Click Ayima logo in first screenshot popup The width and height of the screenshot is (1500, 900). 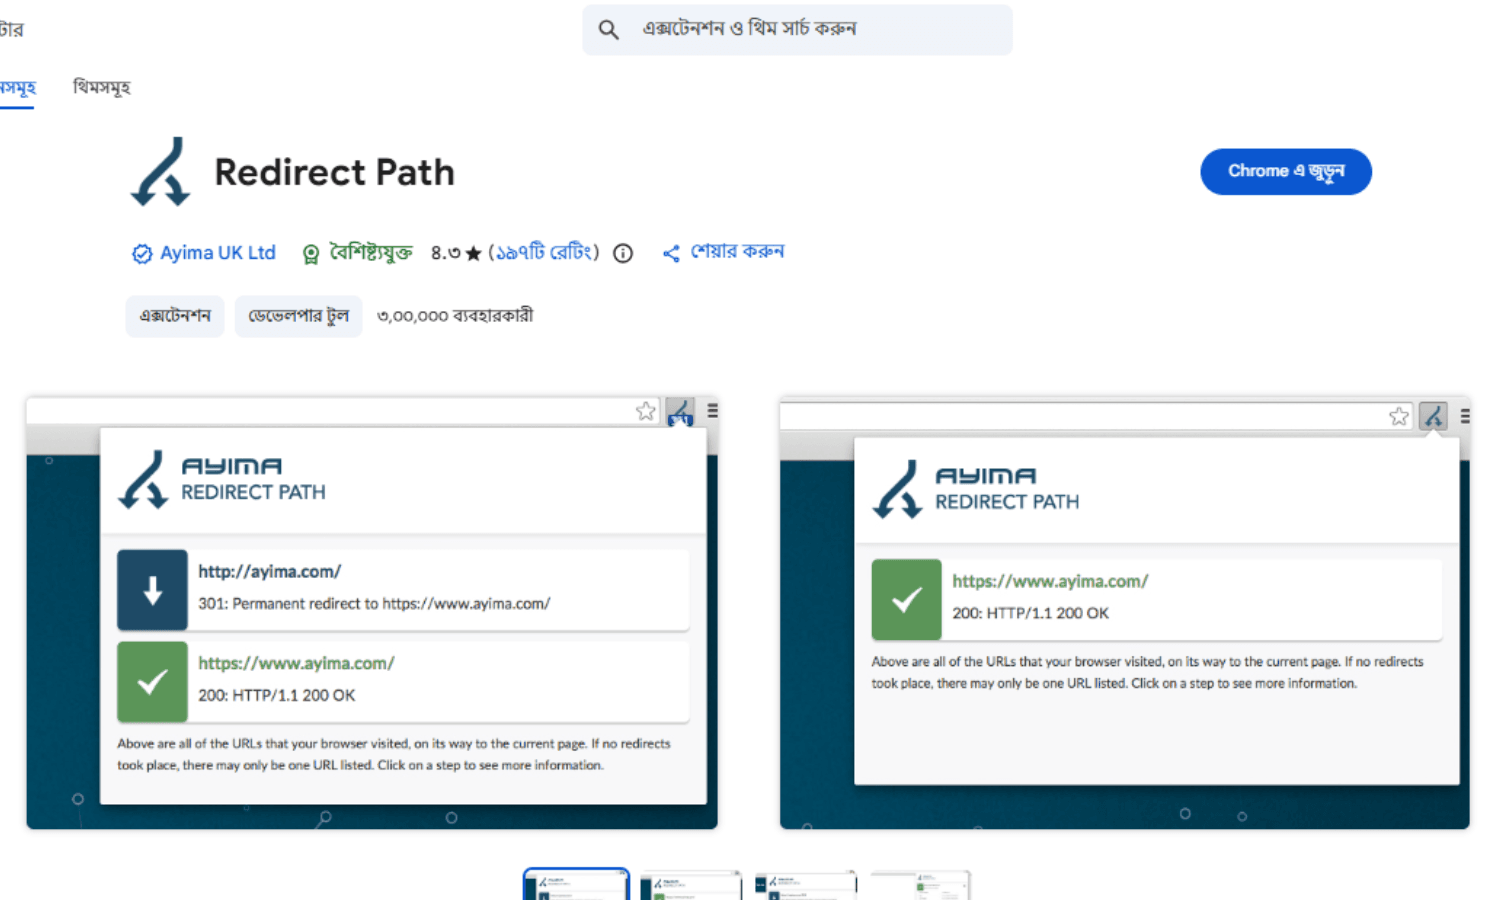click(222, 479)
